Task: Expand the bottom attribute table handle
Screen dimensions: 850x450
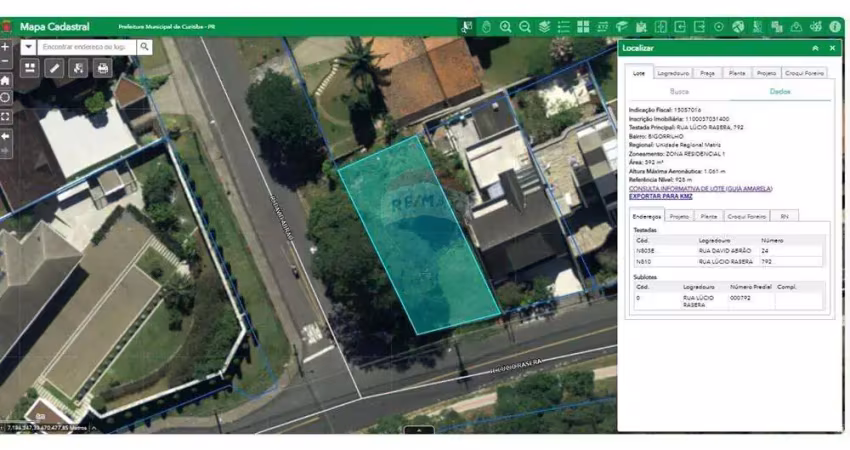Action: coord(419,430)
